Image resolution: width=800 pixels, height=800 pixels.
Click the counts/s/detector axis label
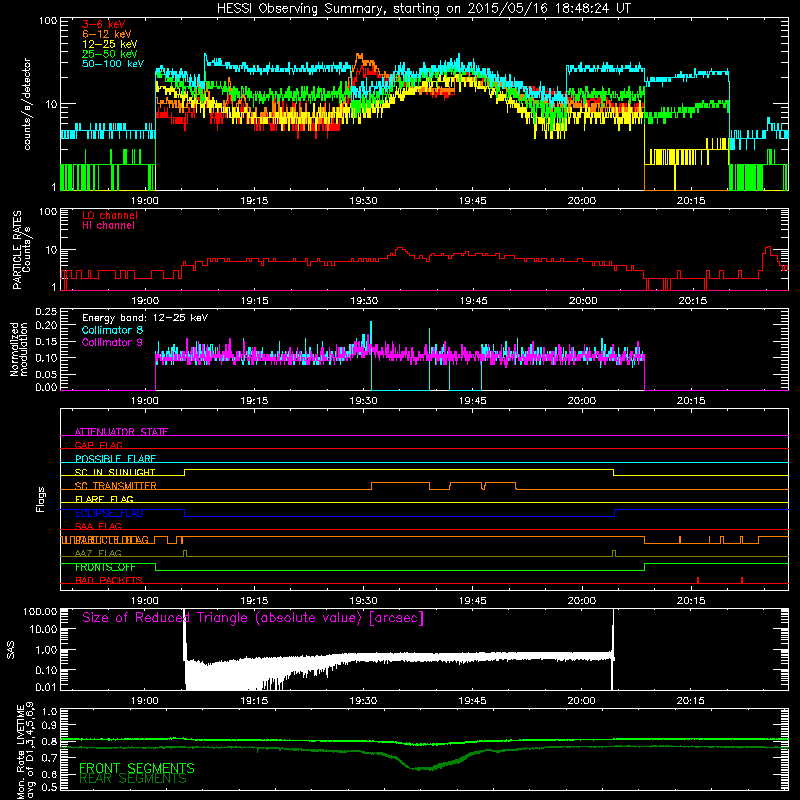point(27,104)
